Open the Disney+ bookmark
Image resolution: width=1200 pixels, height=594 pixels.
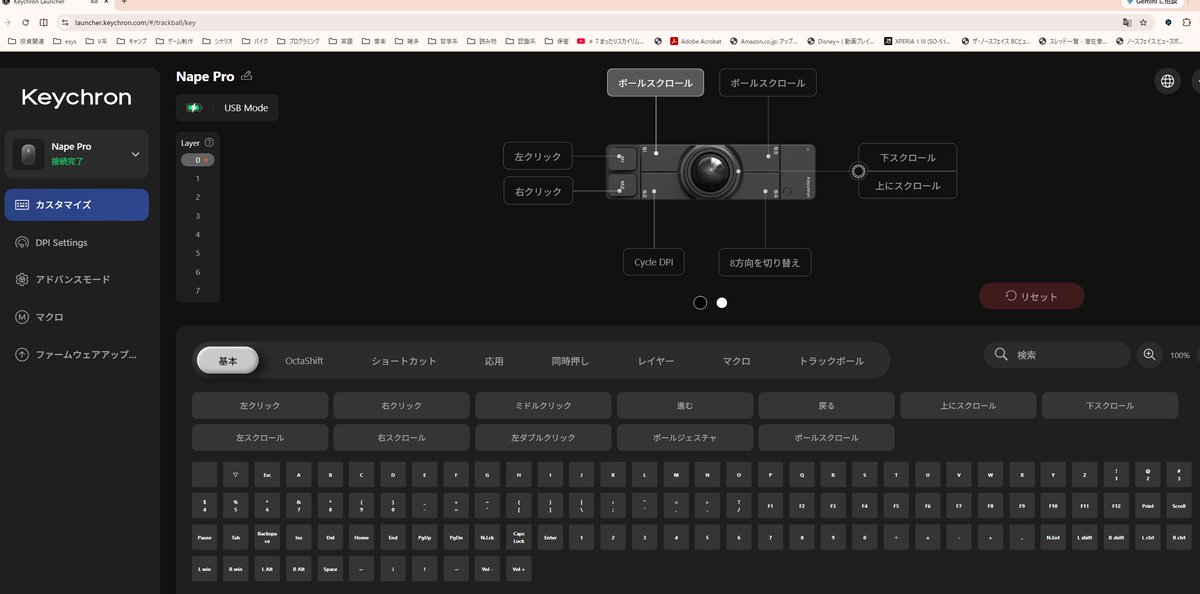tap(840, 41)
